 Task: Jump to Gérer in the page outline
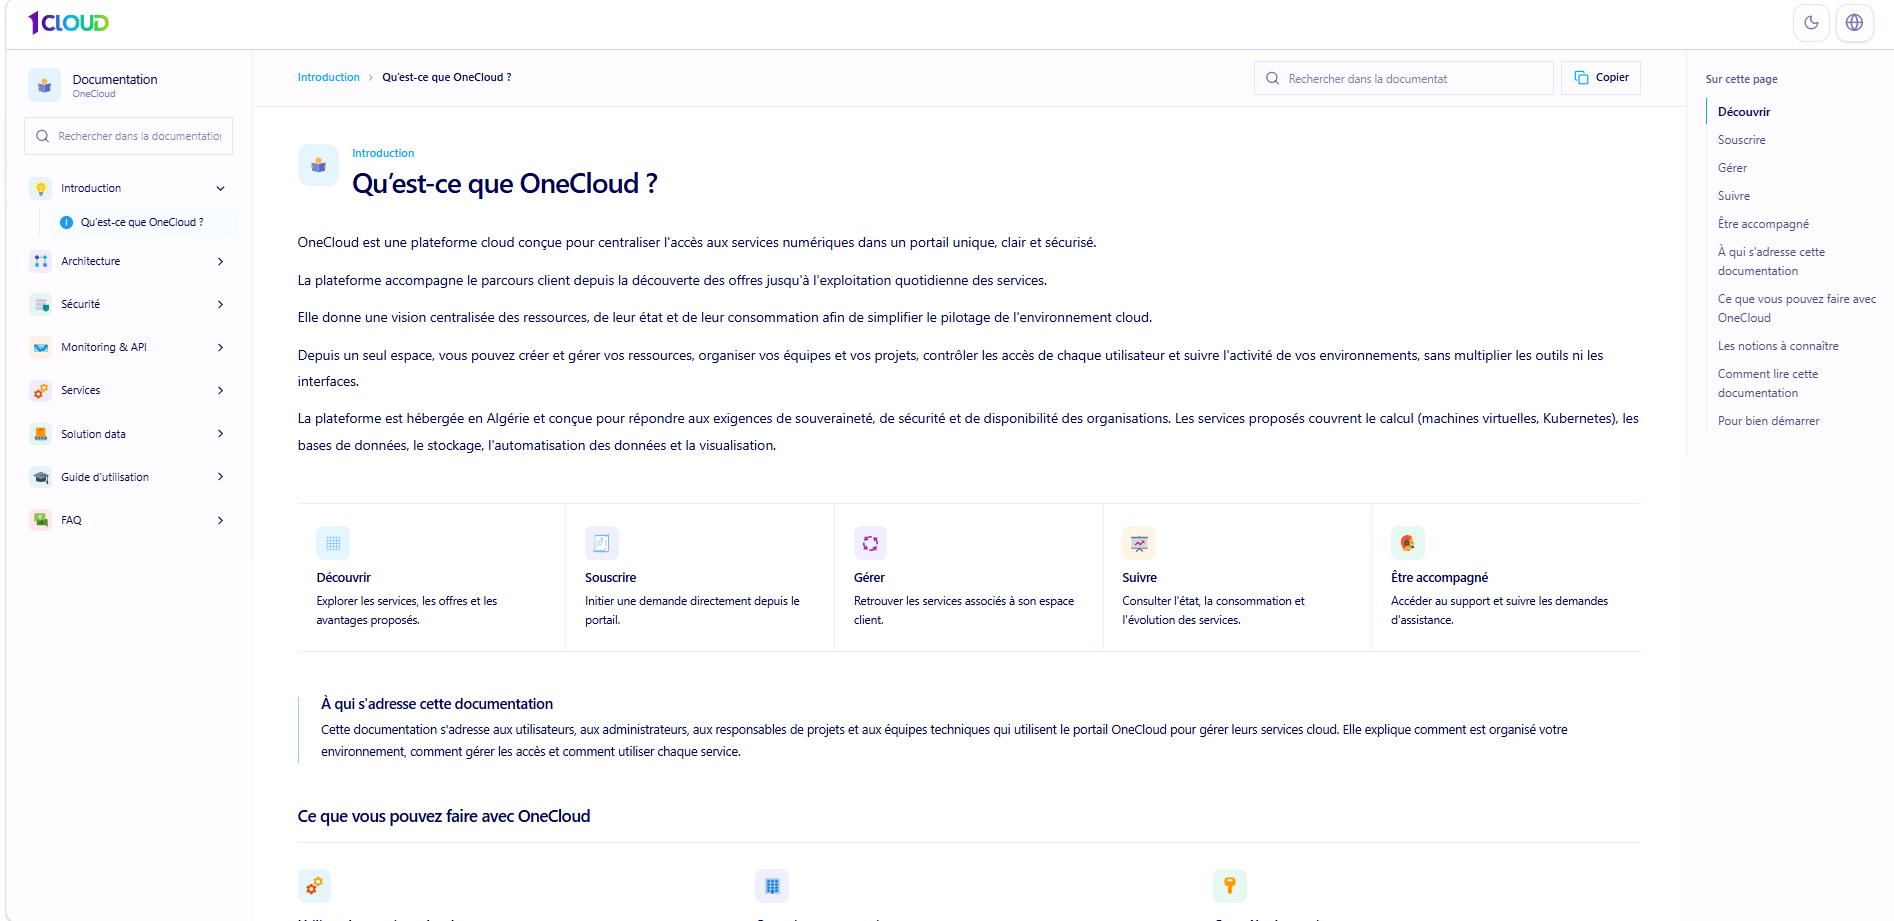click(1732, 168)
